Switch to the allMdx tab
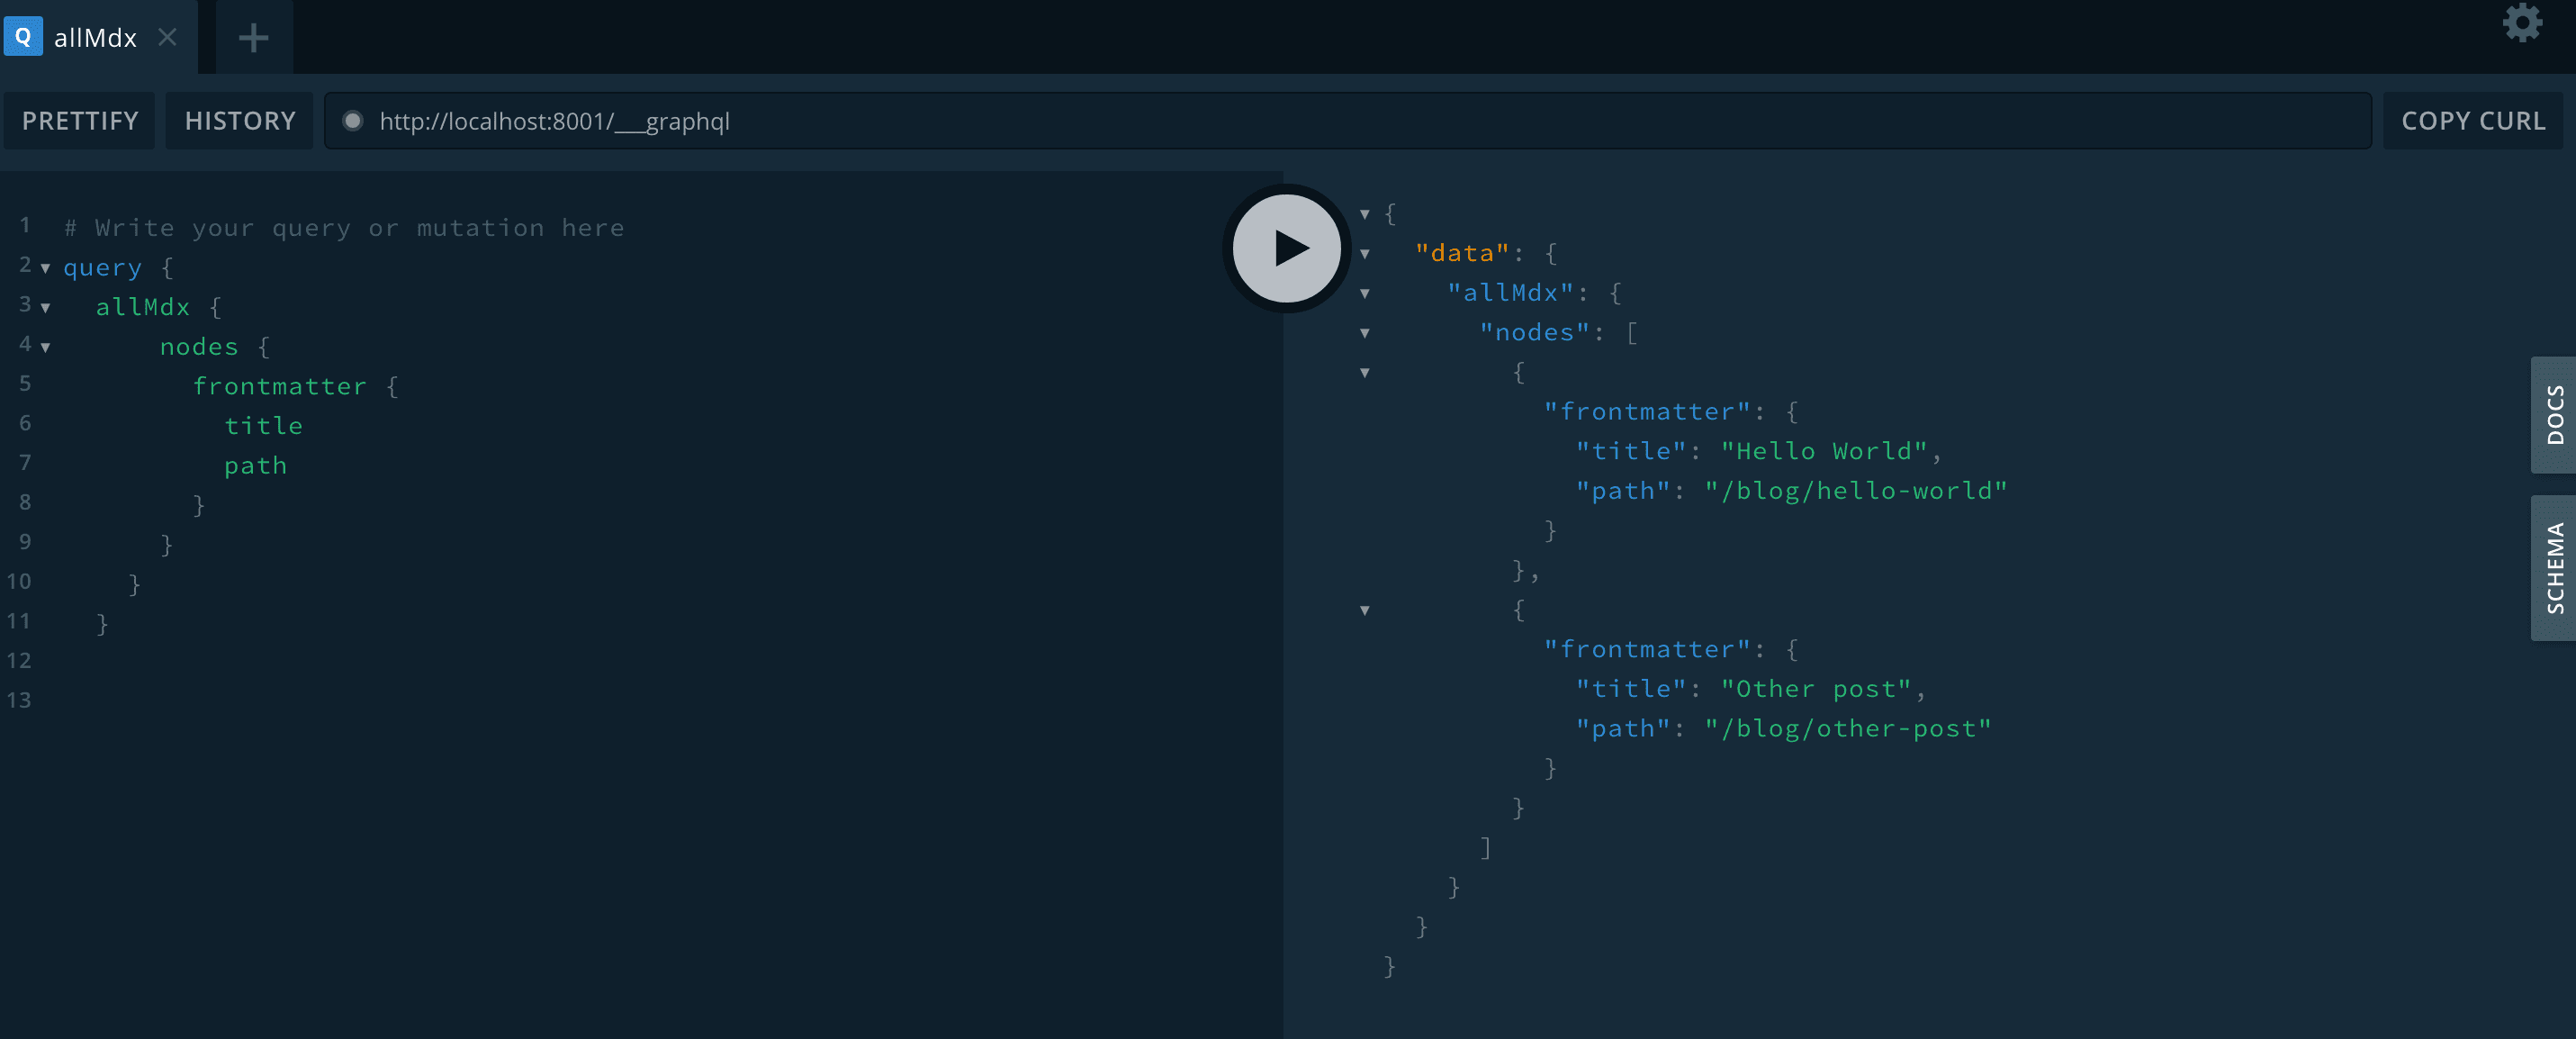The width and height of the screenshot is (2576, 1039). pyautogui.click(x=95, y=37)
